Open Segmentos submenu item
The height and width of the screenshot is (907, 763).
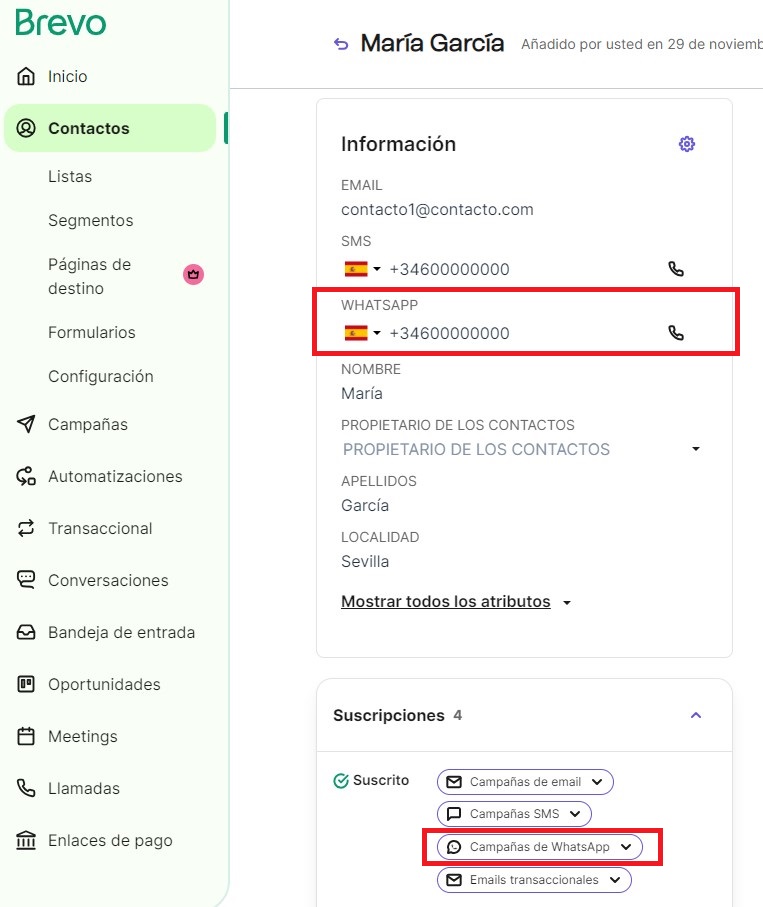click(x=91, y=220)
